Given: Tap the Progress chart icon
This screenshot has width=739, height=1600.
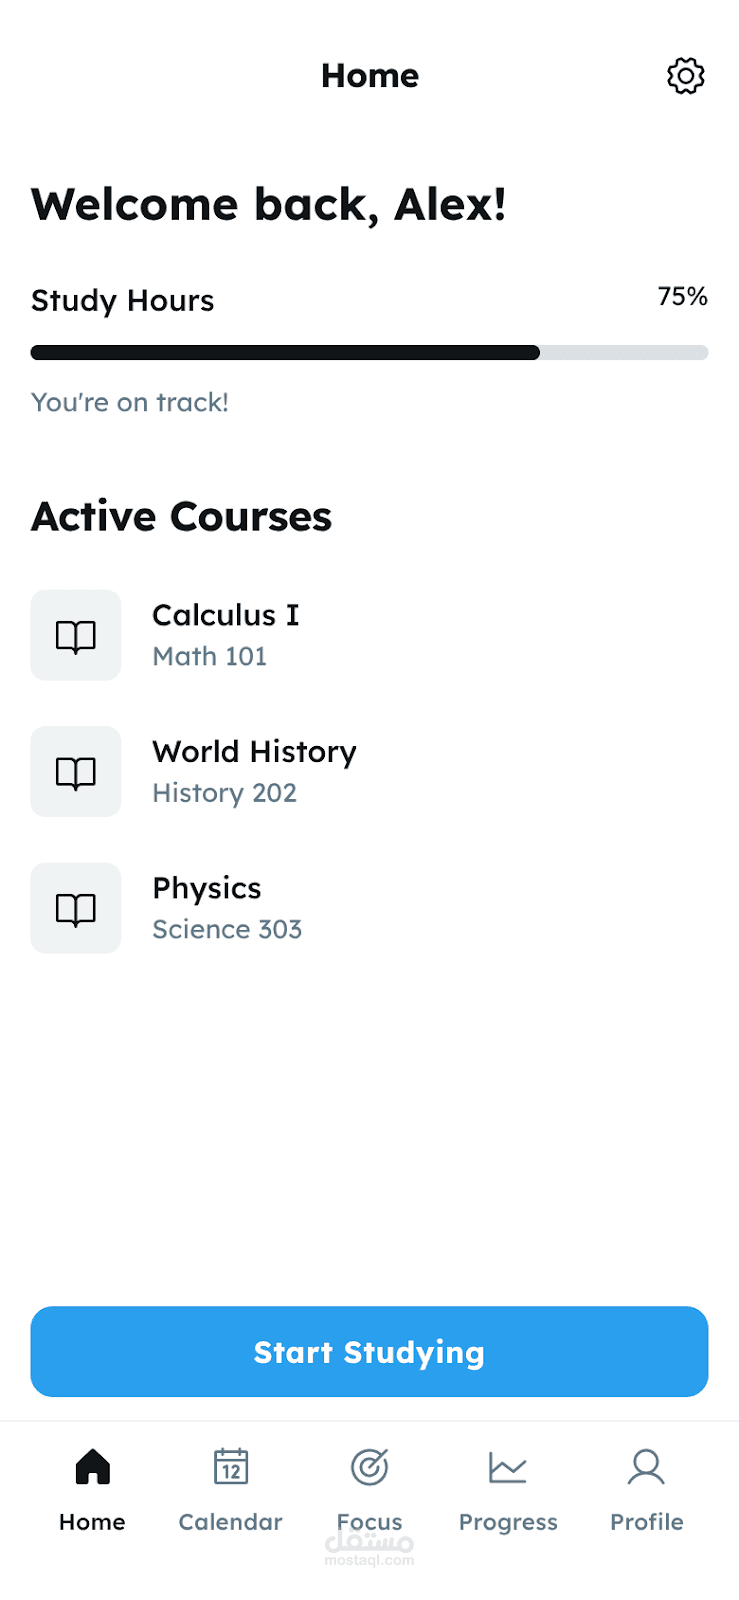Looking at the screenshot, I should (x=508, y=1467).
